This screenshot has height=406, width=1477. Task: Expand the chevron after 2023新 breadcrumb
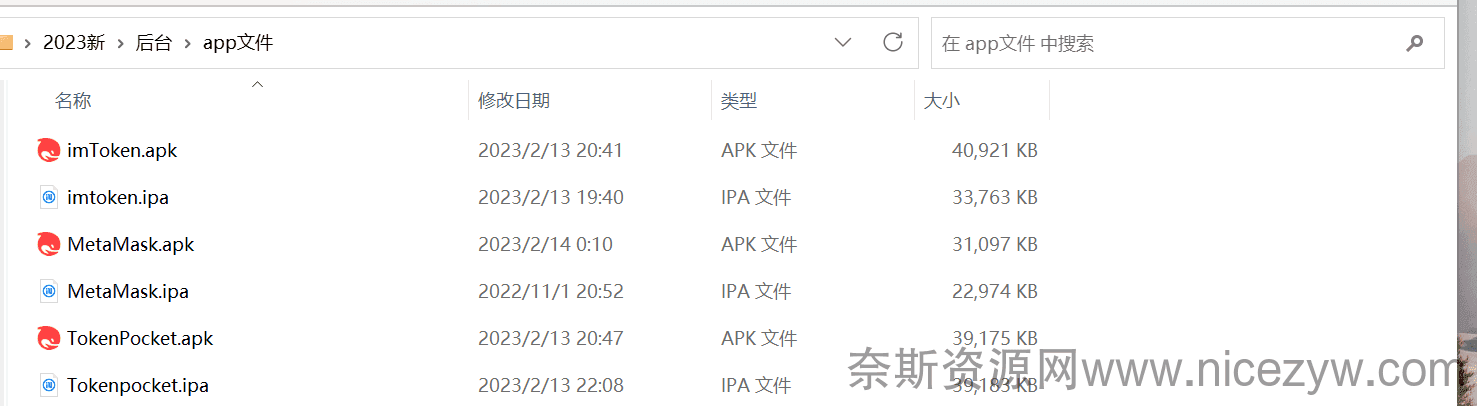click(121, 43)
